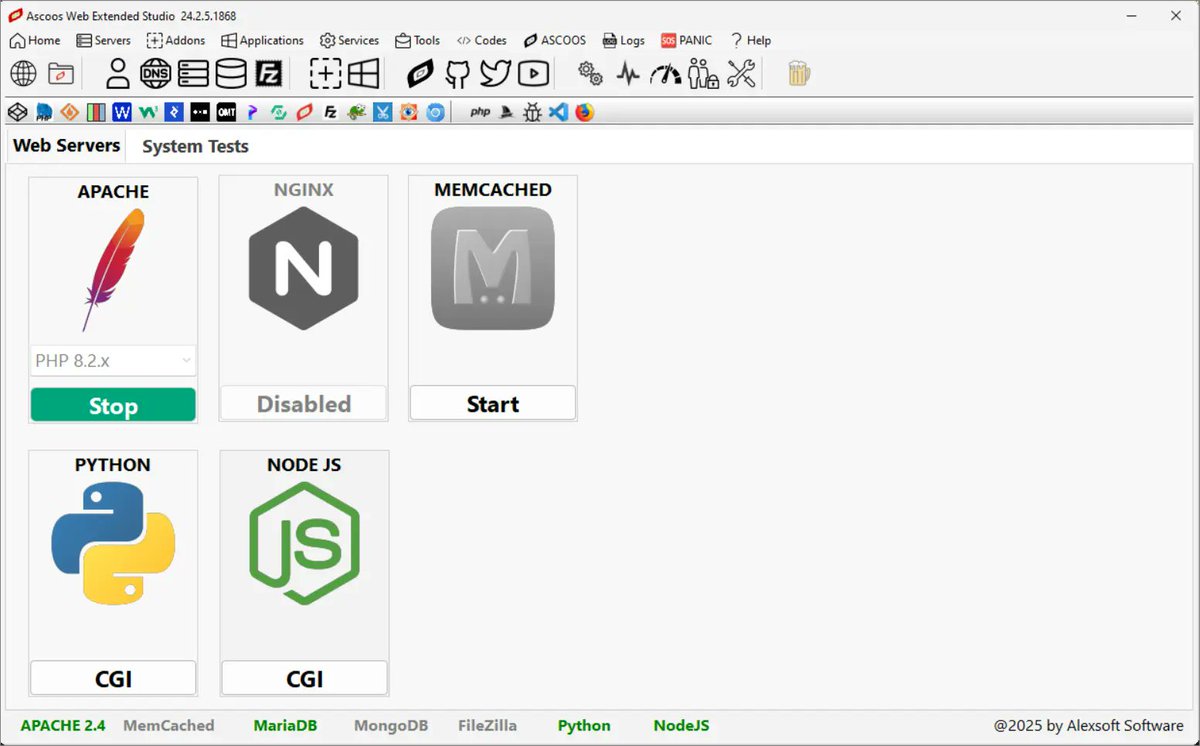Click the blue W icon in small toolbar

coord(122,112)
